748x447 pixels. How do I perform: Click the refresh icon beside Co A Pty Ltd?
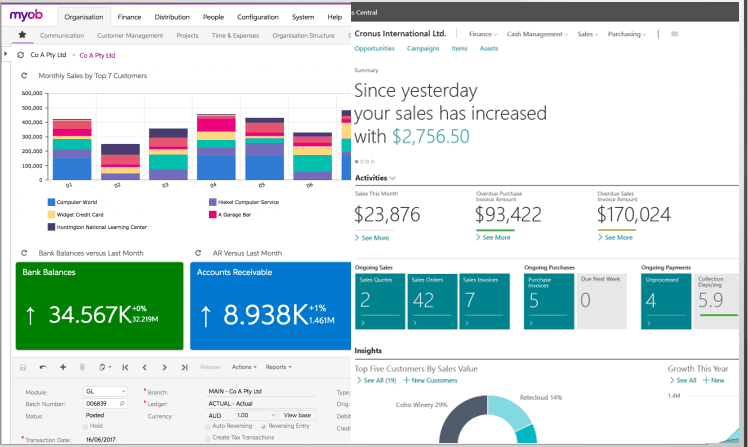[x=21, y=55]
